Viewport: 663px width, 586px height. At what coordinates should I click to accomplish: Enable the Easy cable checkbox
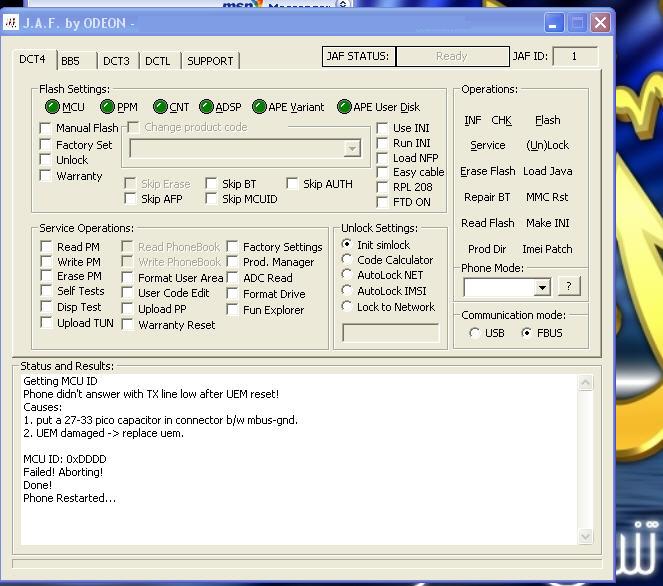(382, 173)
